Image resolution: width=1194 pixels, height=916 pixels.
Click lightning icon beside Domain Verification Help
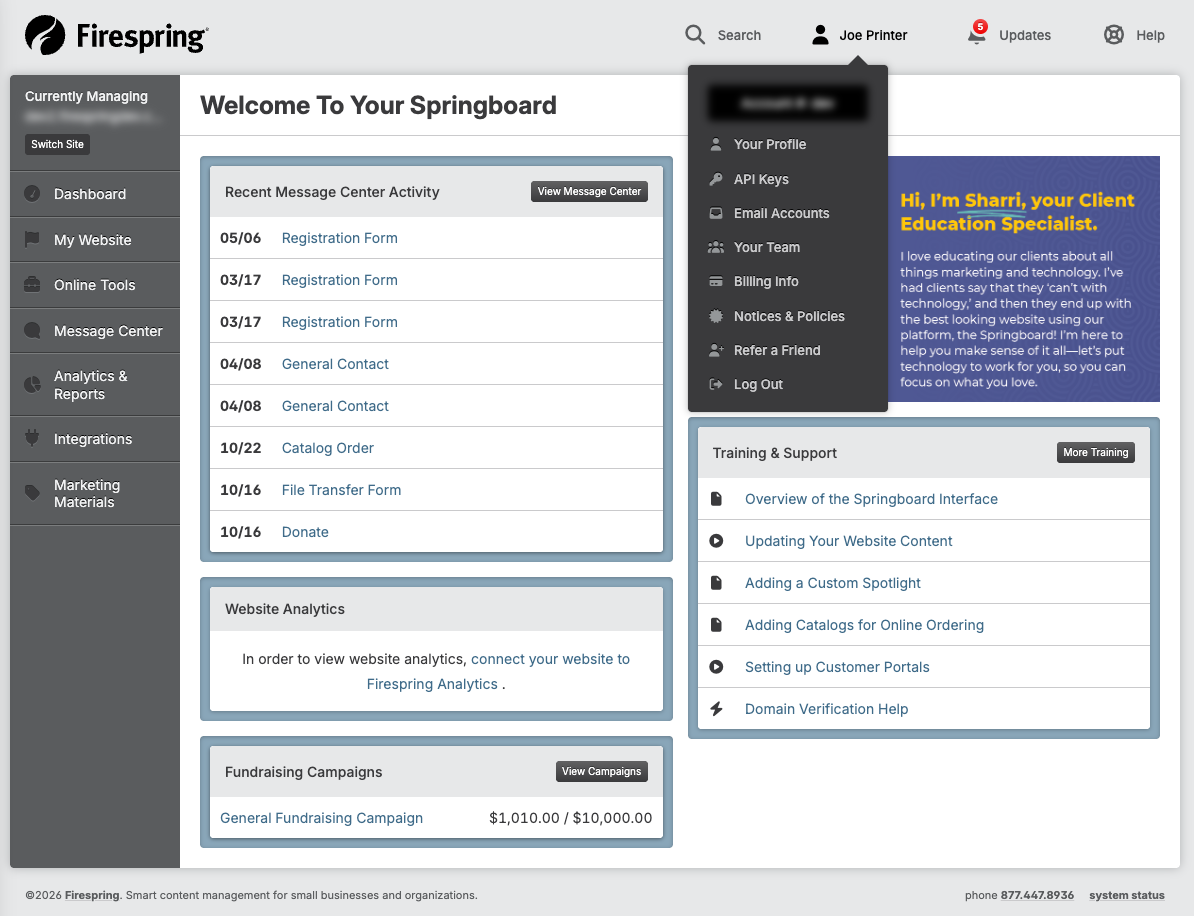[716, 709]
